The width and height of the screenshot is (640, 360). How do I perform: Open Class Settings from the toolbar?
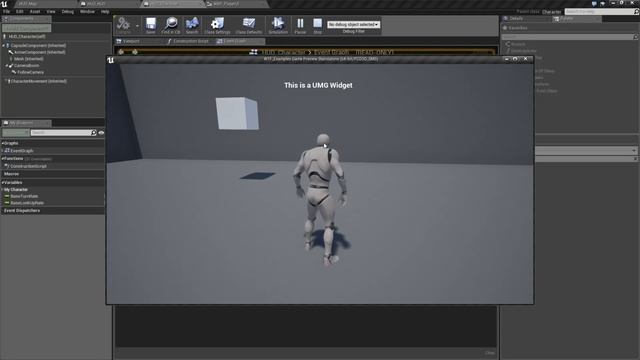pos(217,25)
